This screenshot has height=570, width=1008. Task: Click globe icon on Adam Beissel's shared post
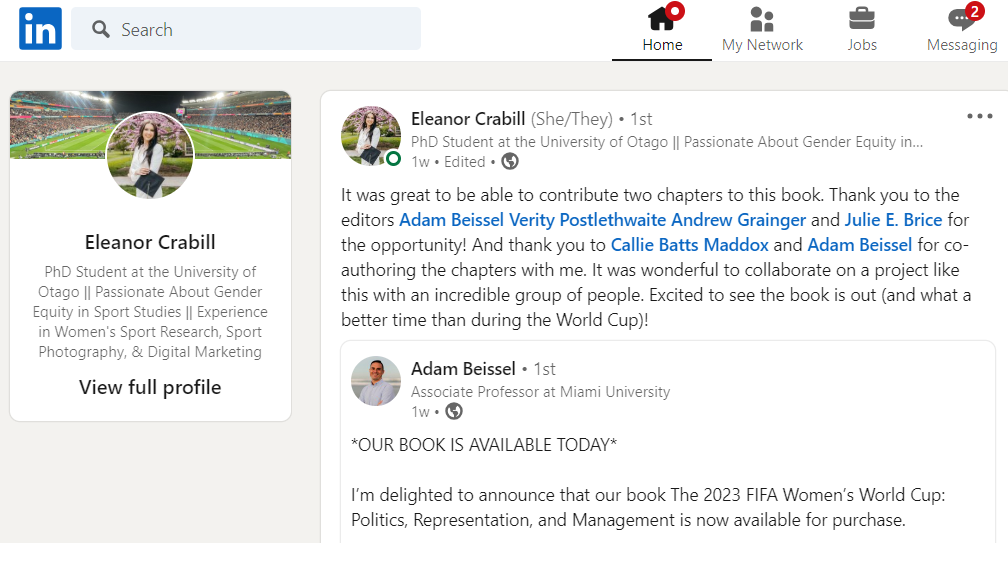click(454, 411)
